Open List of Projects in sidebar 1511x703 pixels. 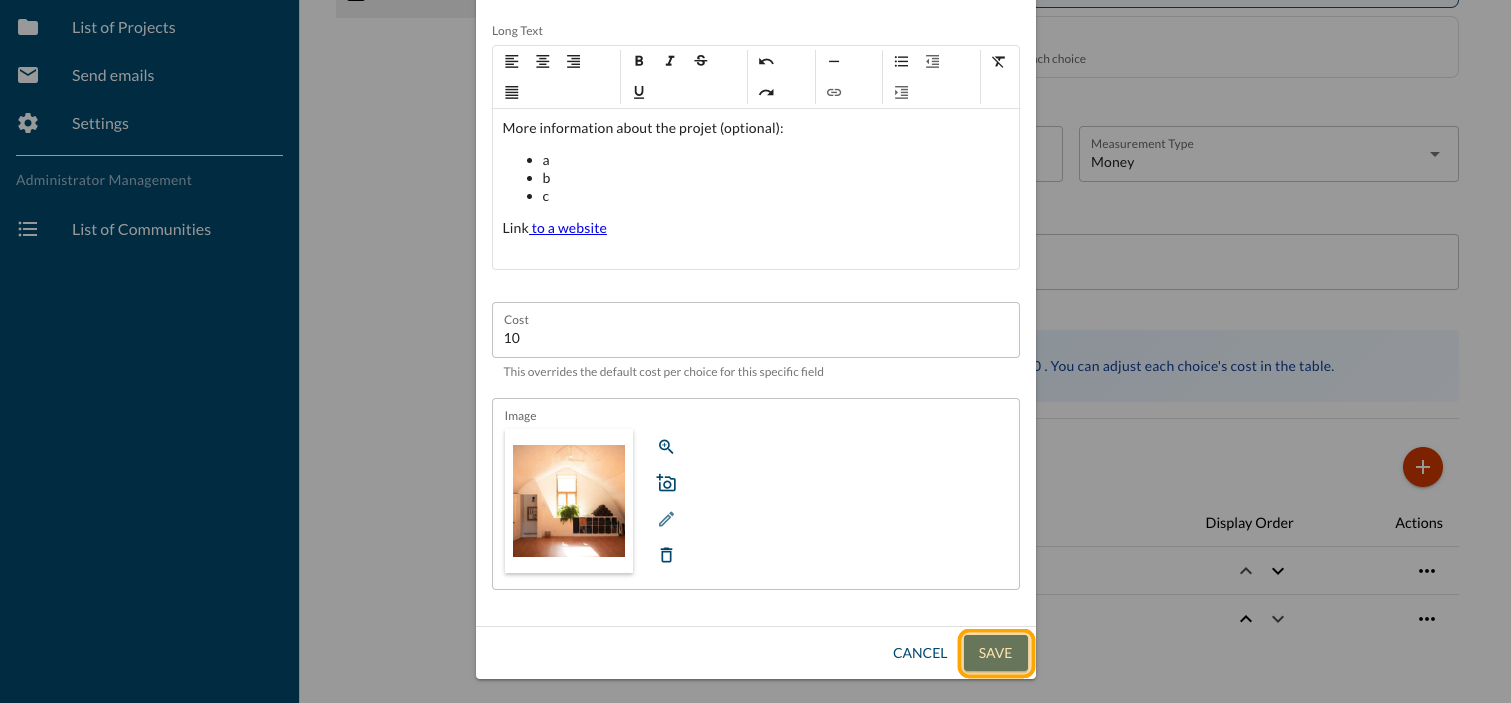[123, 27]
